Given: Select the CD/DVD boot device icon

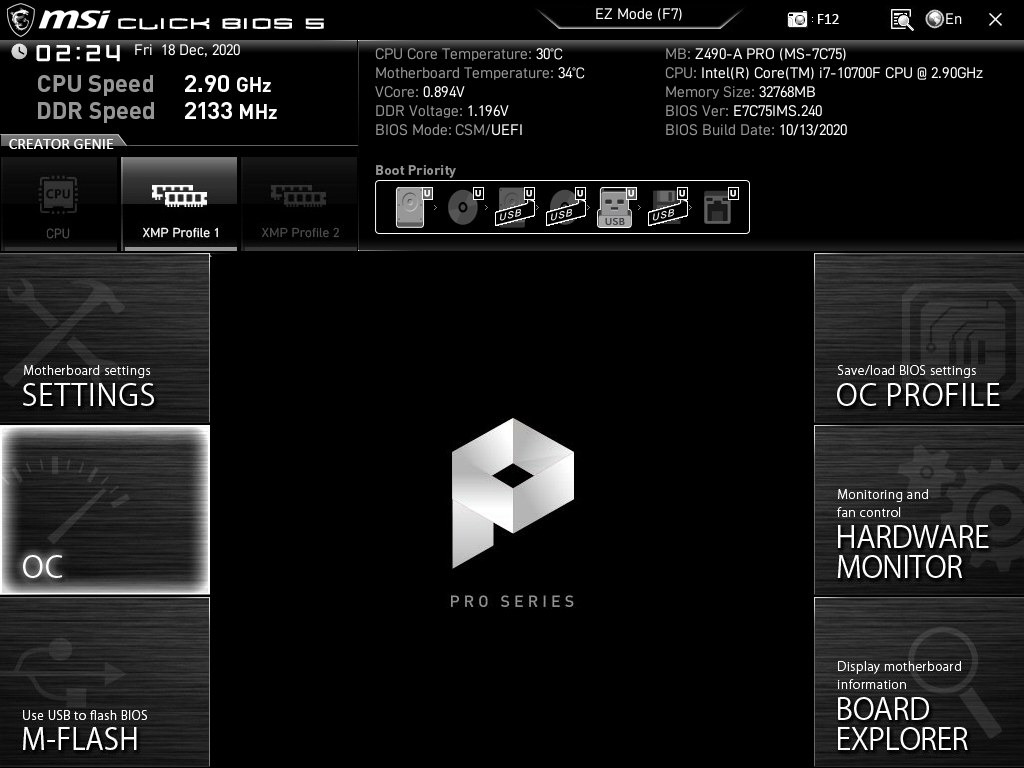Looking at the screenshot, I should pyautogui.click(x=465, y=207).
